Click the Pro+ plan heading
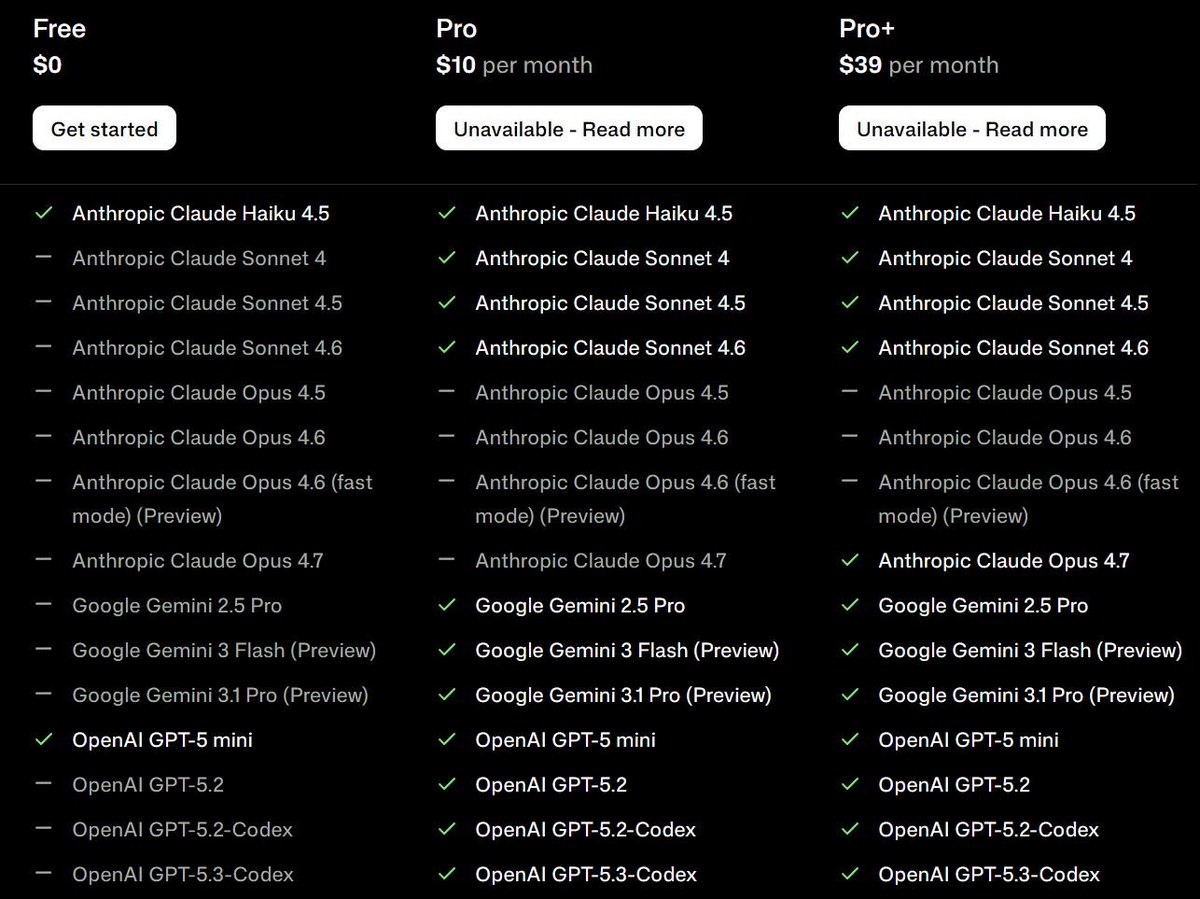 click(x=867, y=29)
